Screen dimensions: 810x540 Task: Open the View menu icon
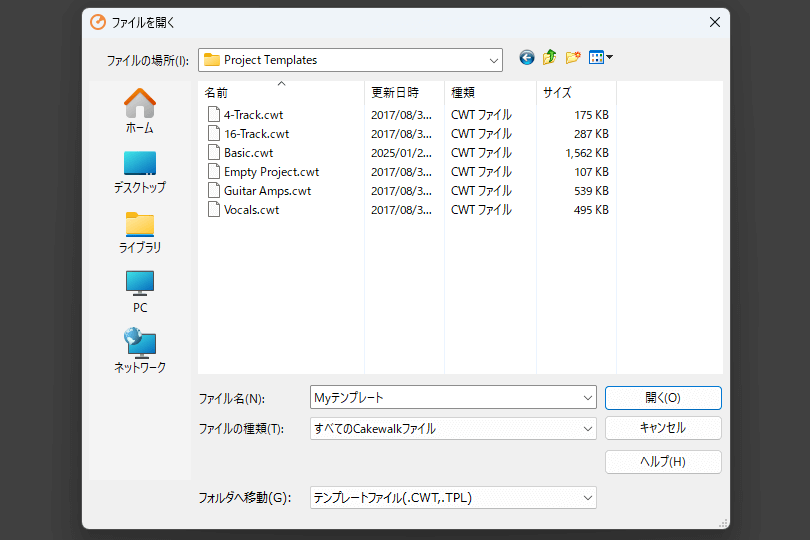point(600,58)
